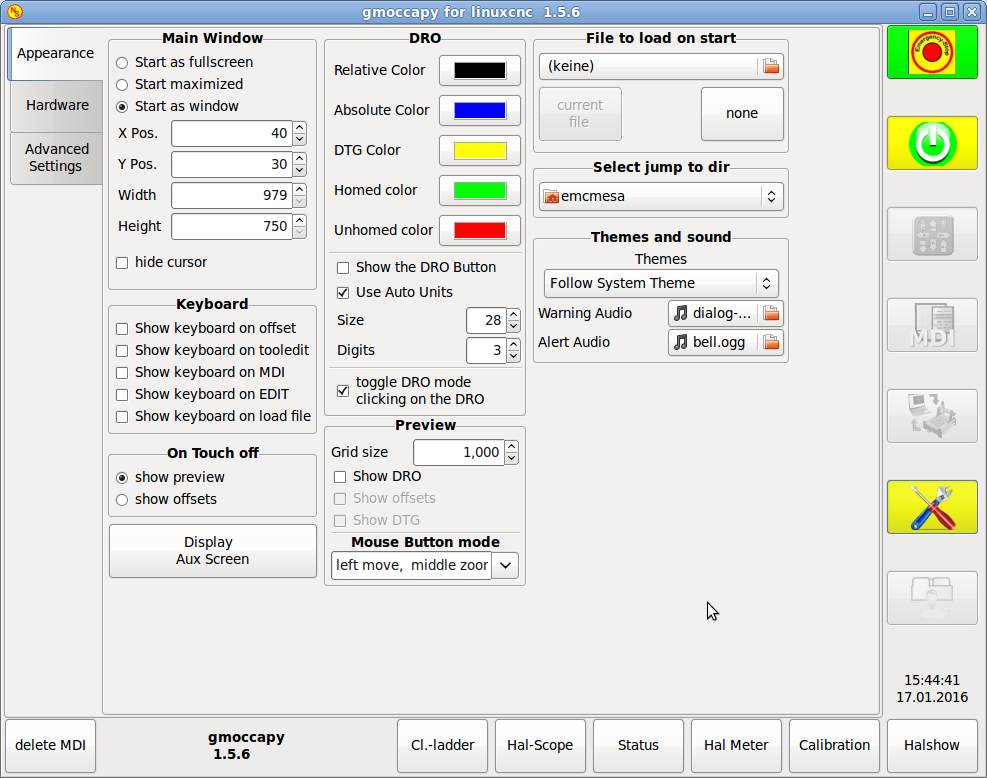This screenshot has height=778, width=987.
Task: Click the delete MDI button
Action: point(50,745)
